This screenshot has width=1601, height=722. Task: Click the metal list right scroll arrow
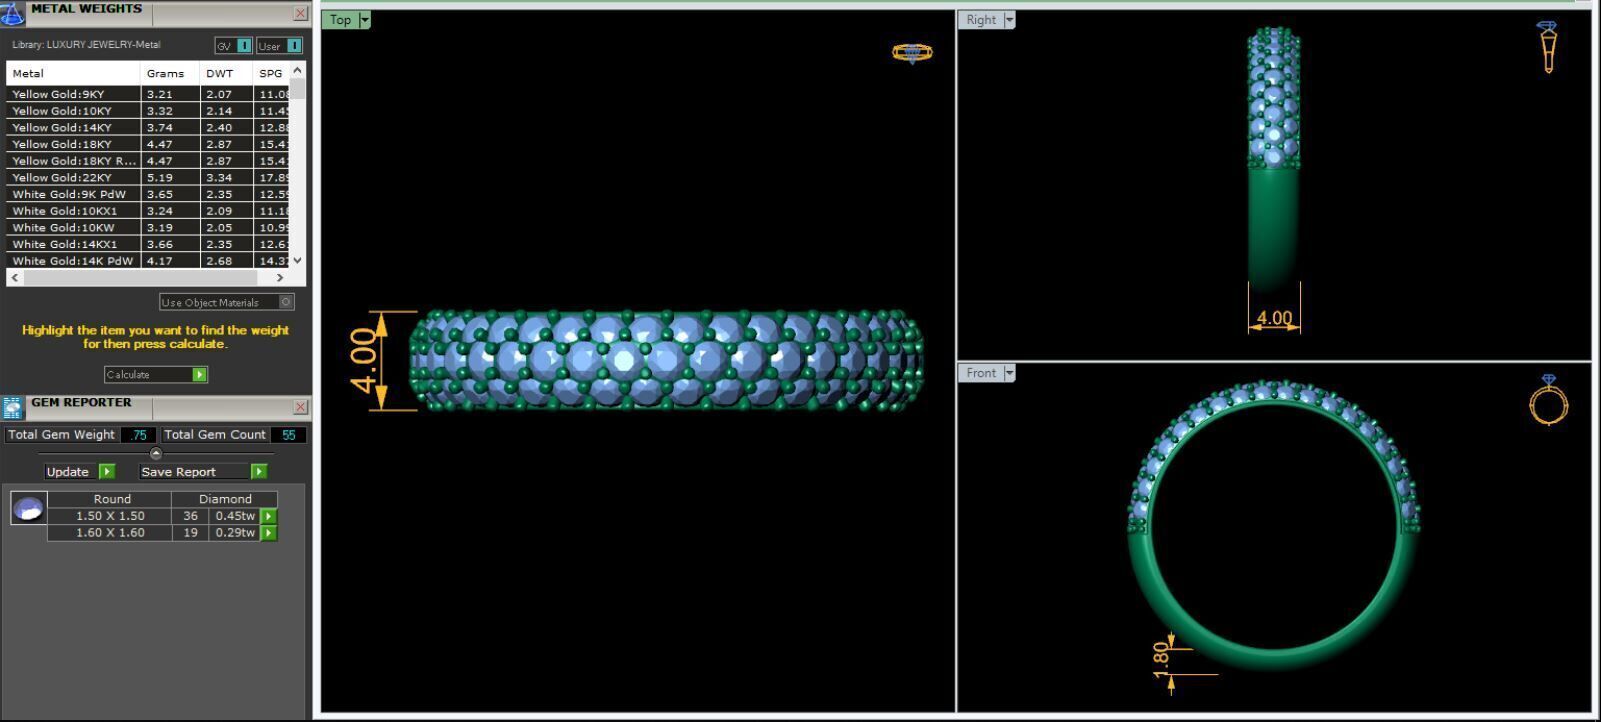[x=280, y=277]
